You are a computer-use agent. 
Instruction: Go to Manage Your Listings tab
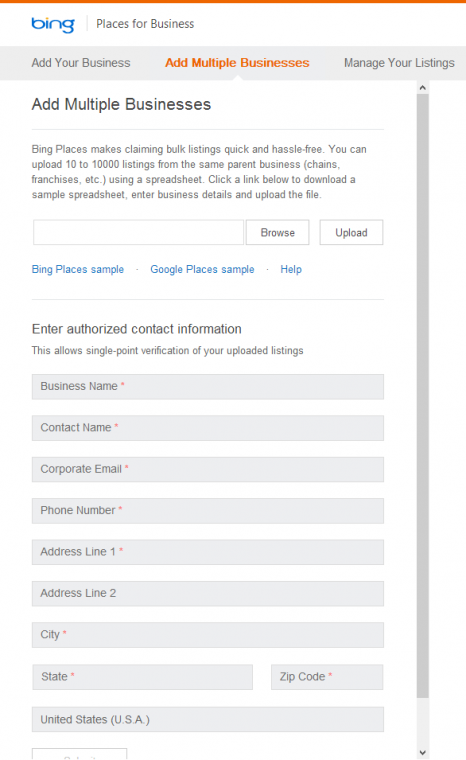tap(399, 63)
